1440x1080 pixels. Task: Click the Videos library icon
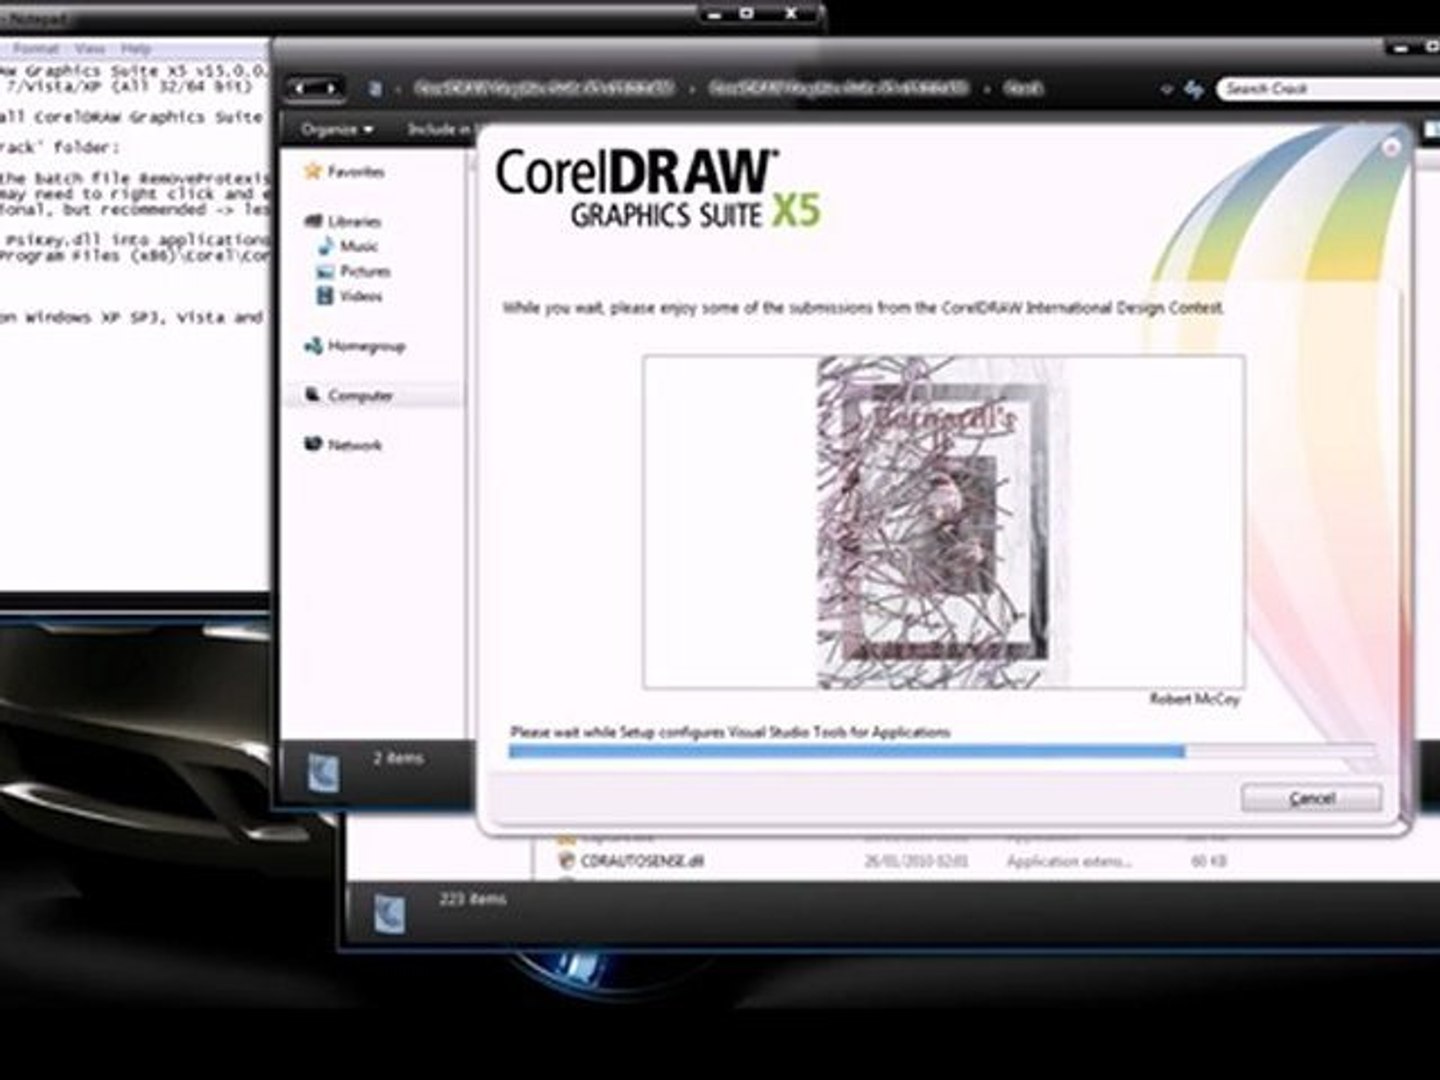(325, 296)
